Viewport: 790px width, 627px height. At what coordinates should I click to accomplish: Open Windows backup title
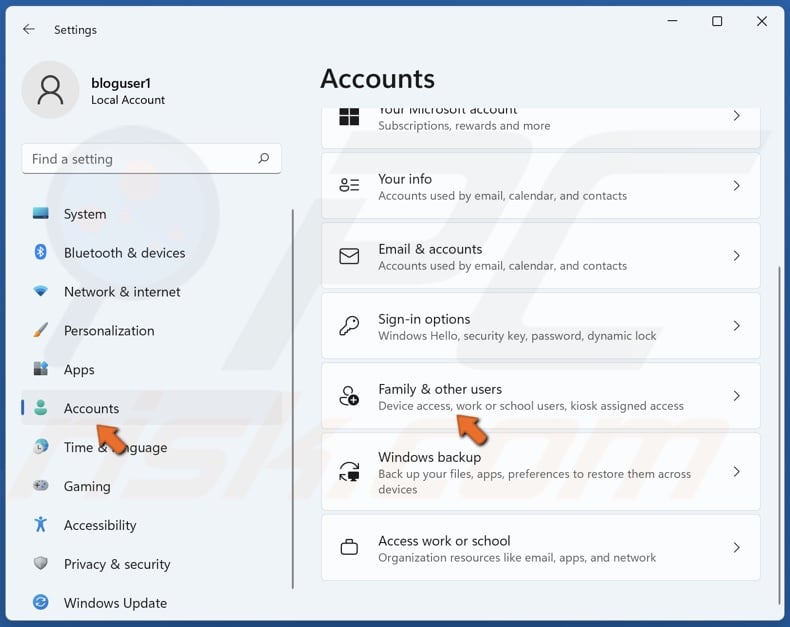point(429,457)
